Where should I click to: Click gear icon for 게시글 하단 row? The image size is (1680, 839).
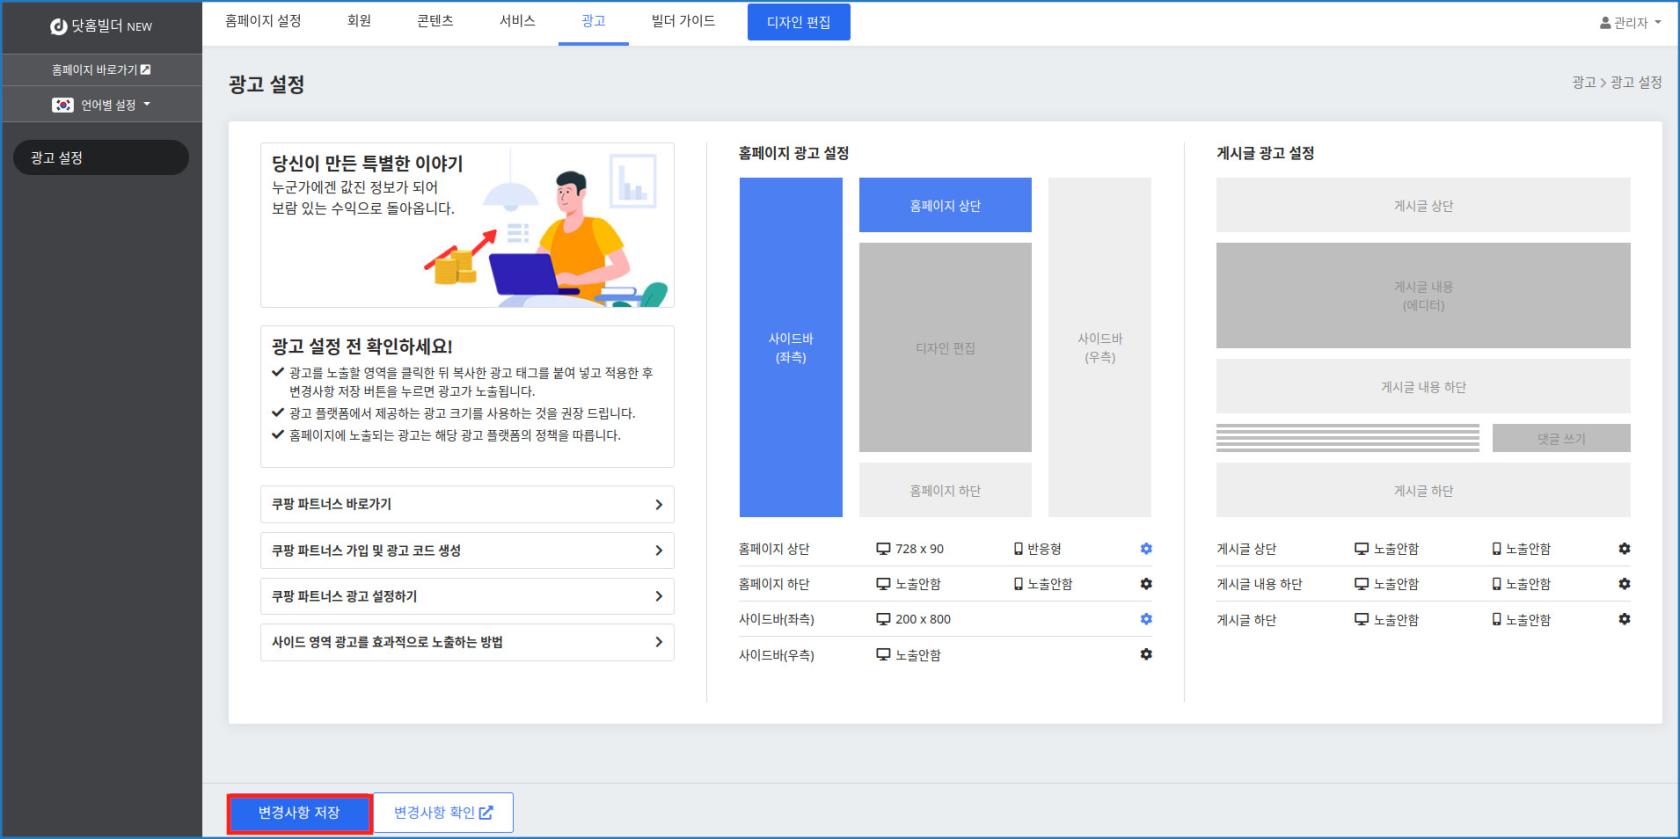tap(1624, 619)
